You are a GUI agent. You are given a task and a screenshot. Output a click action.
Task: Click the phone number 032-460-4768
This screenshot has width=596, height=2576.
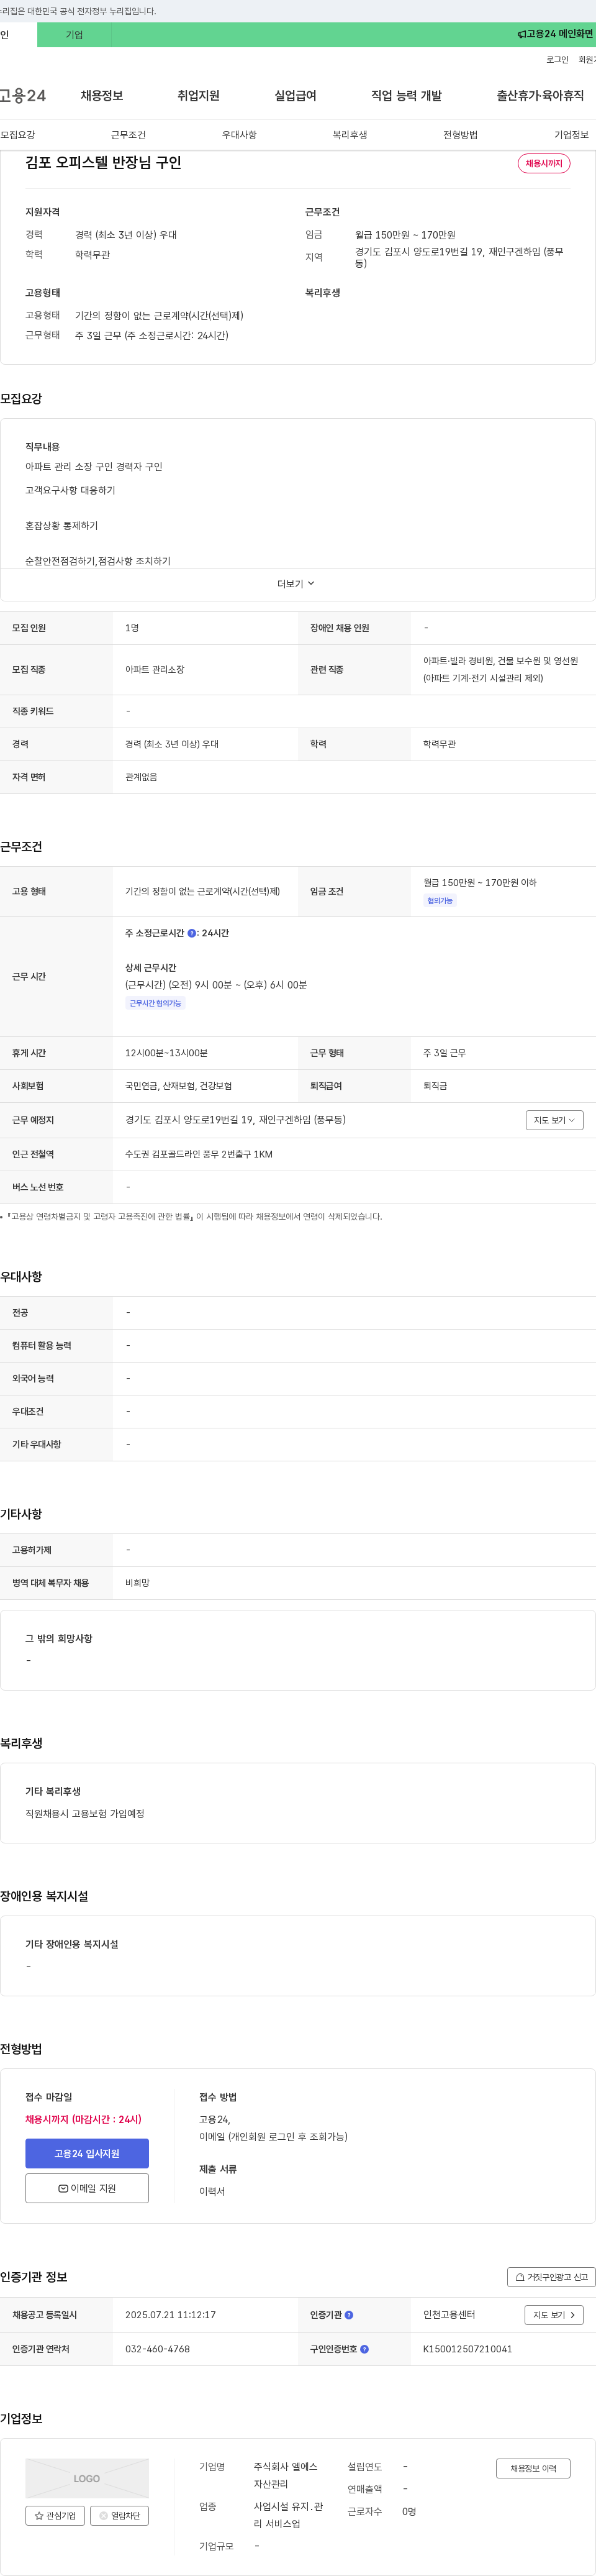point(157,2349)
